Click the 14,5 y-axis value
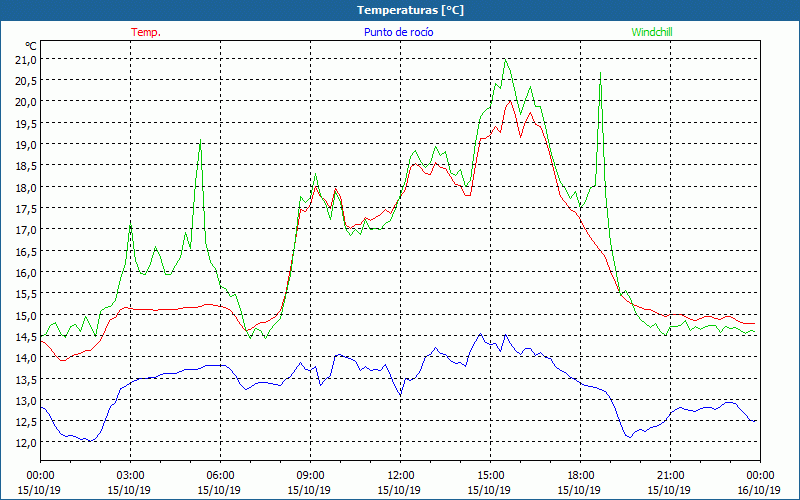This screenshot has height=500, width=800. 27,336
